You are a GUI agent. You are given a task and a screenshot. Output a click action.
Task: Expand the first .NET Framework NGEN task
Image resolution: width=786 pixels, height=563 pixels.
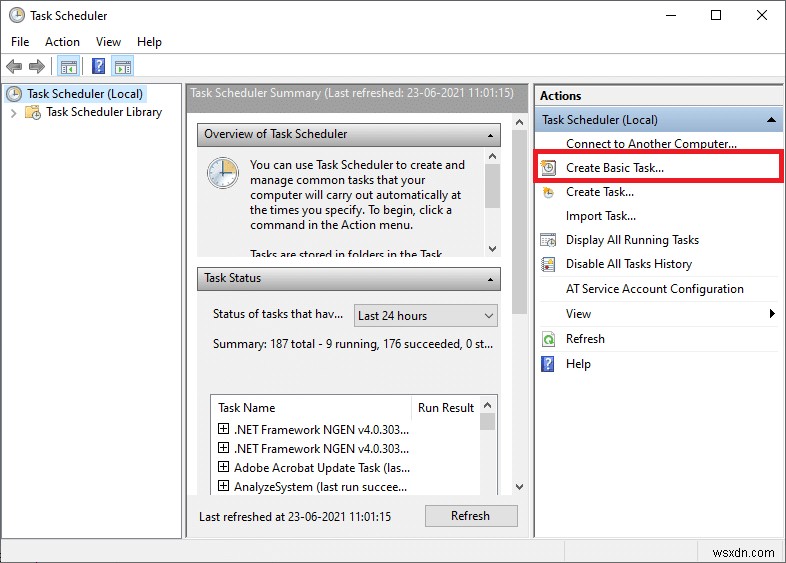[224, 429]
